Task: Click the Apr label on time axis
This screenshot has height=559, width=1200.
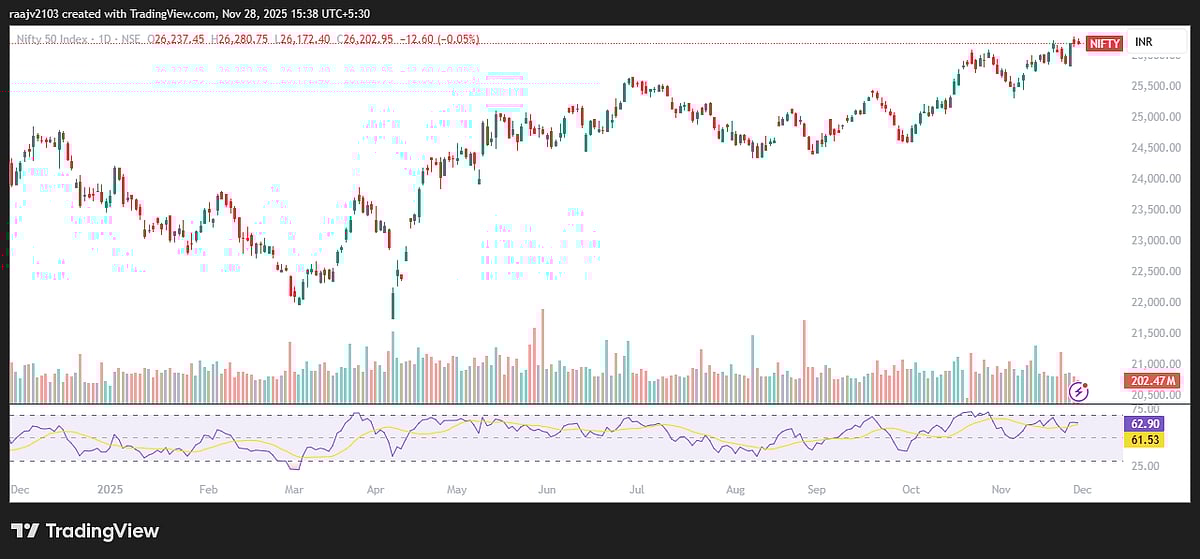Action: point(375,491)
